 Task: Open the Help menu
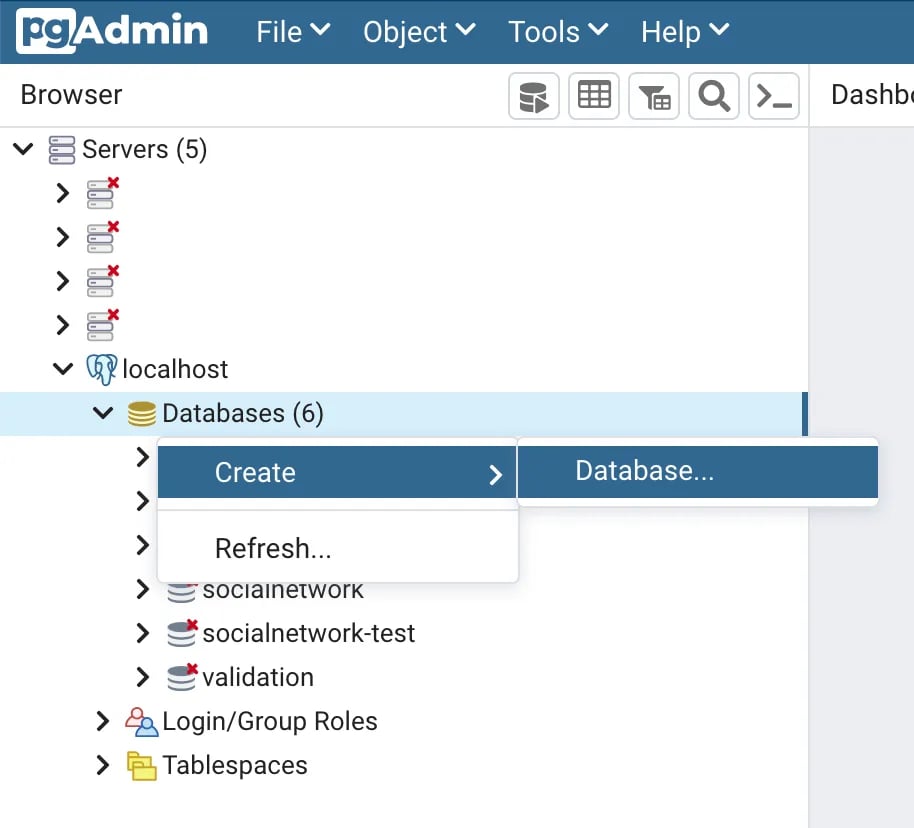(684, 31)
